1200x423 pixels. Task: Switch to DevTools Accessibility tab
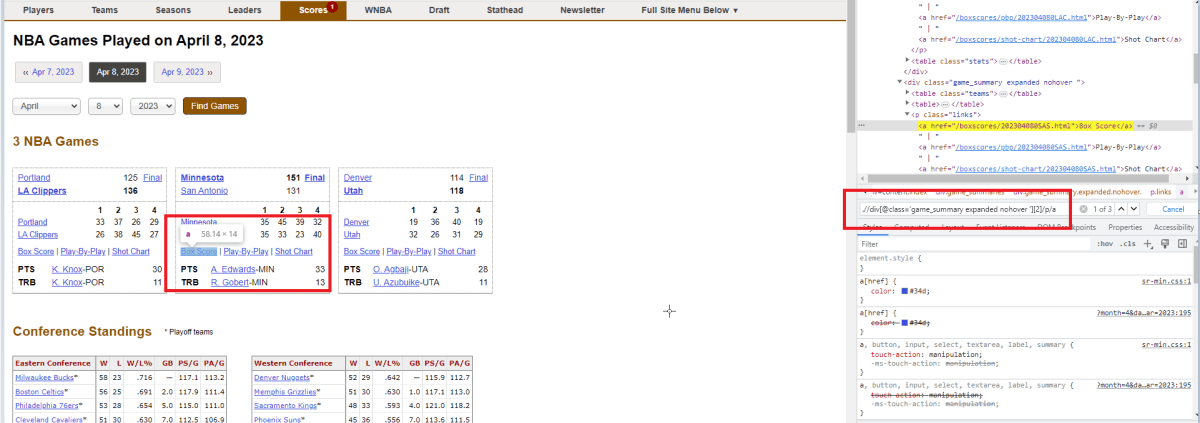pos(1174,227)
